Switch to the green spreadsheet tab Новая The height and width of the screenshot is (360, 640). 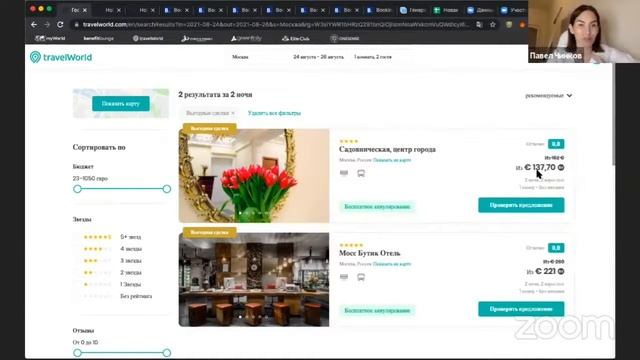pyautogui.click(x=446, y=10)
